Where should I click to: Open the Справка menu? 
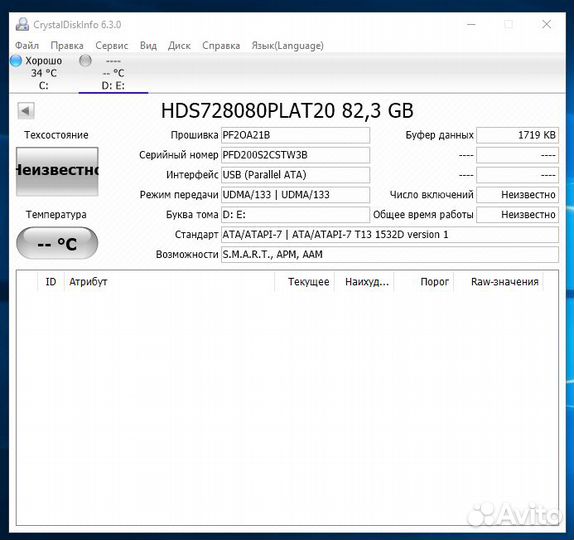(x=221, y=45)
